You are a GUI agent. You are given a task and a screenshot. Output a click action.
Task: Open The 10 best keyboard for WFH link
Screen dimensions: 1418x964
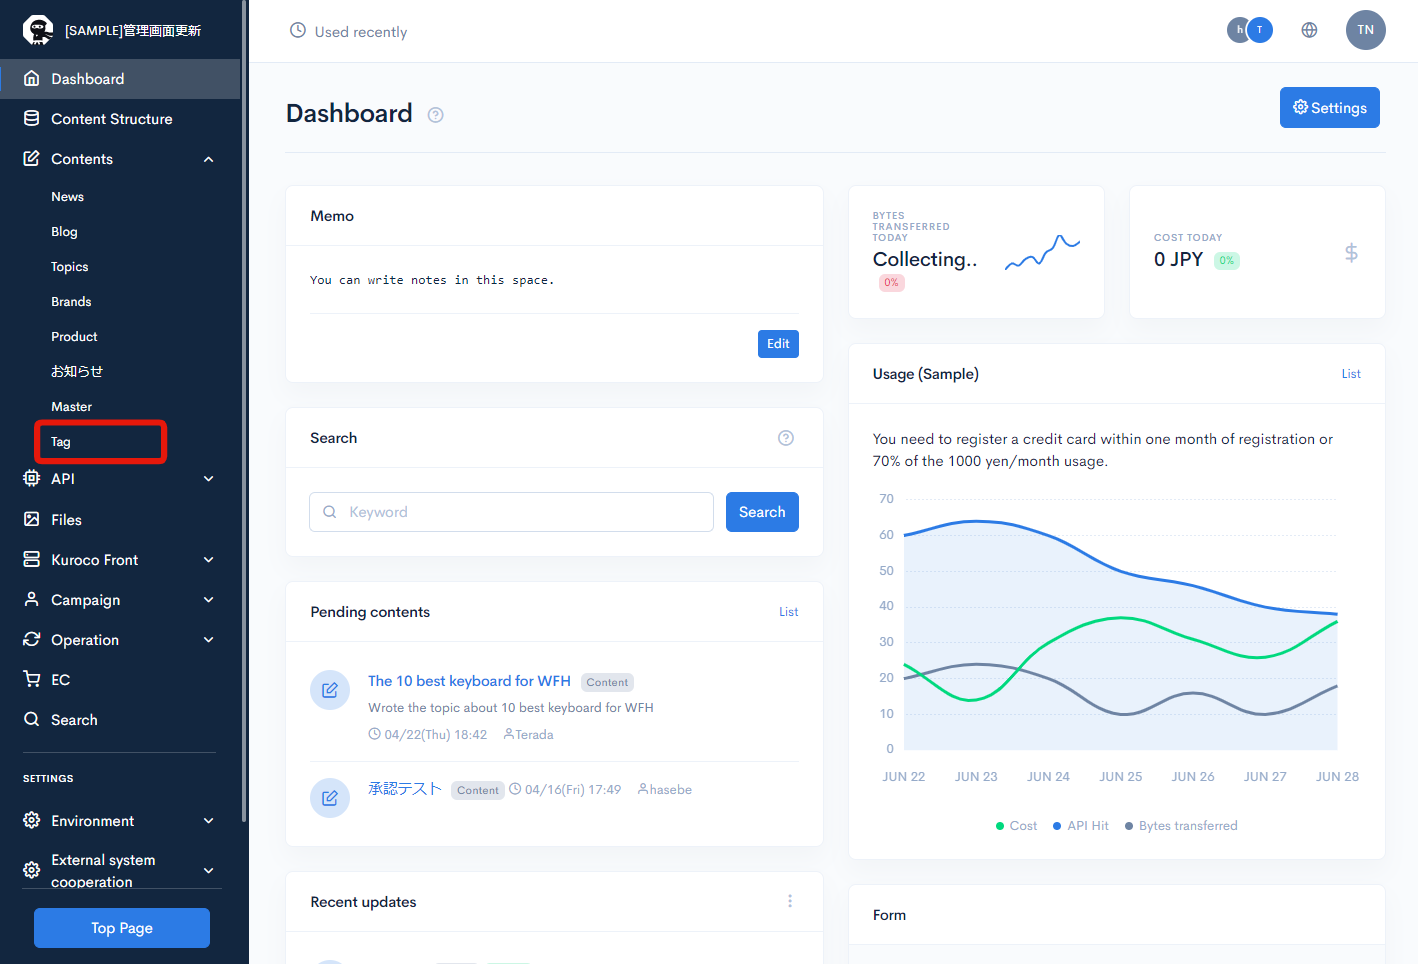(469, 681)
